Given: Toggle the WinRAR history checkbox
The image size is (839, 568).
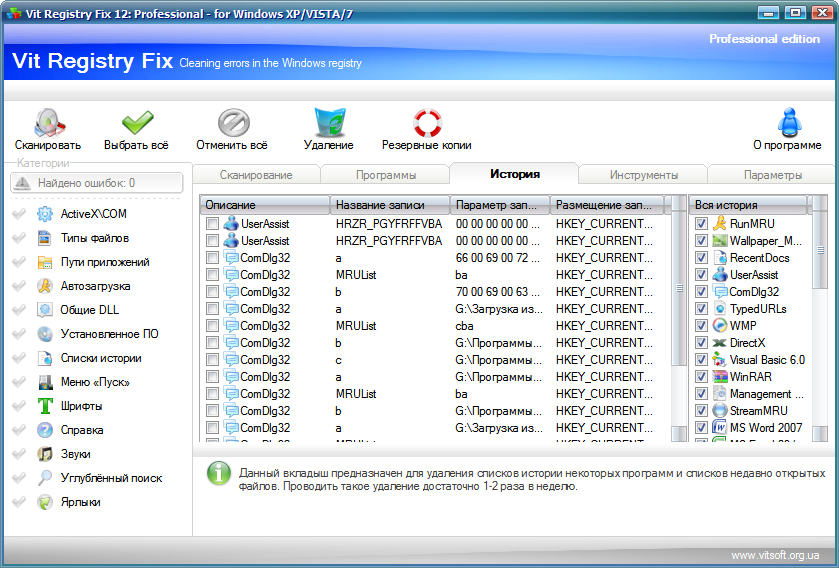Looking at the screenshot, I should [x=702, y=377].
